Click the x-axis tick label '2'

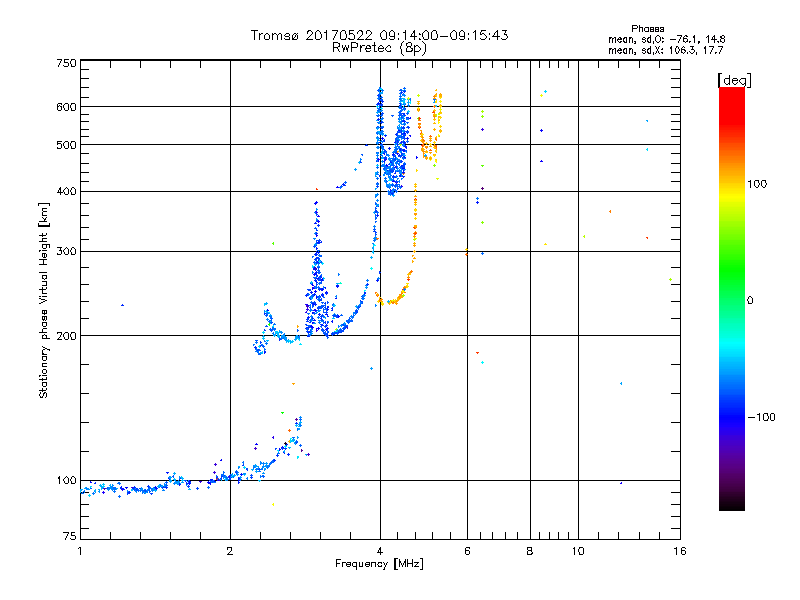coord(230,551)
